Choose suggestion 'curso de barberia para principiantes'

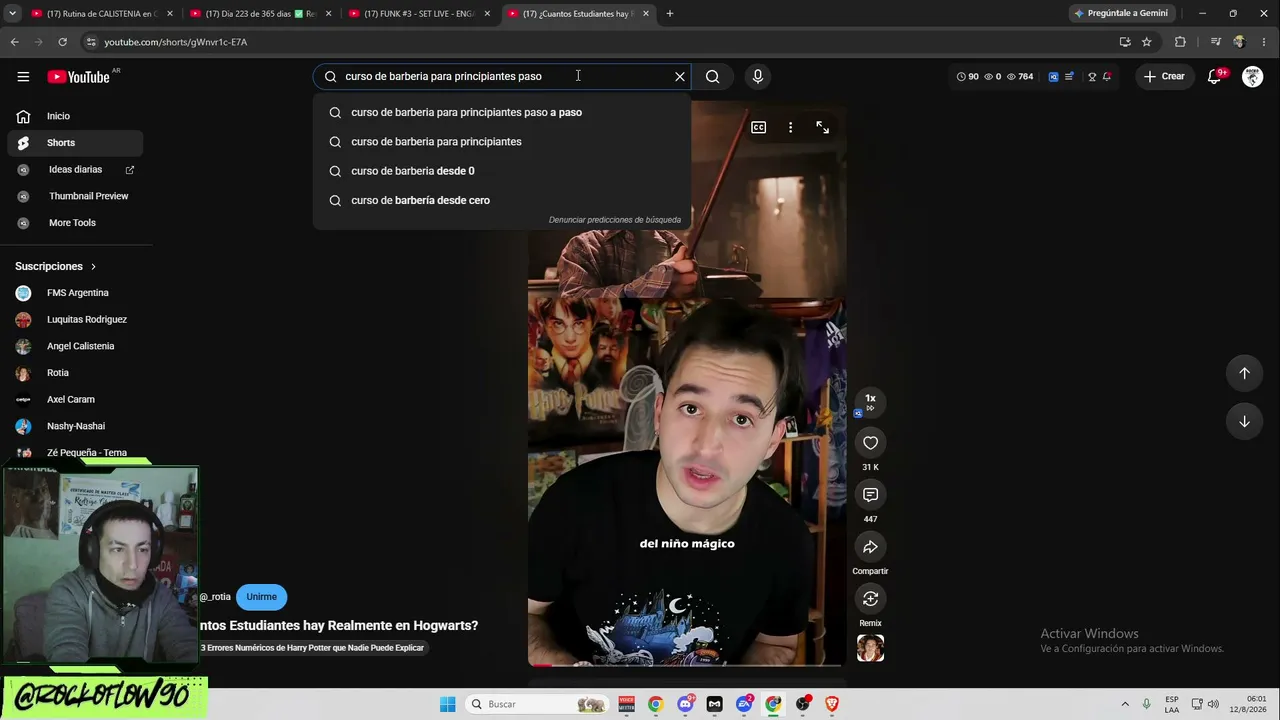coord(502,142)
